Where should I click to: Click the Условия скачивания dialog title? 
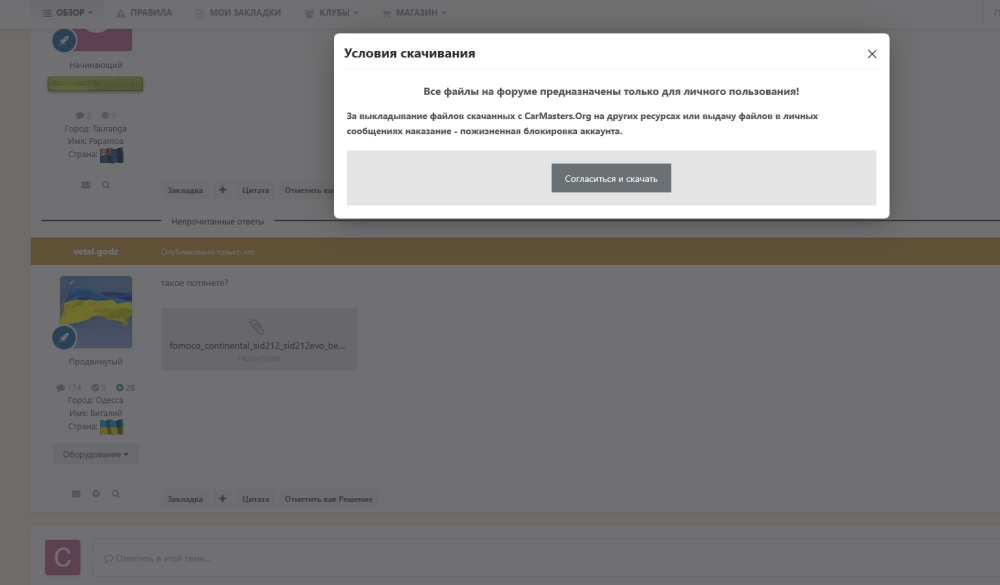[409, 54]
